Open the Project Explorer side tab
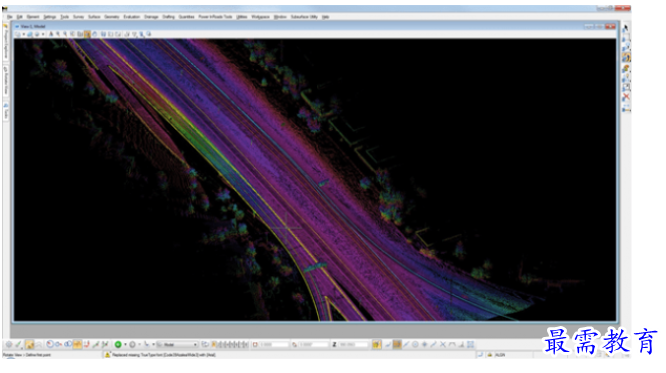The height and width of the screenshot is (373, 666). point(6,43)
